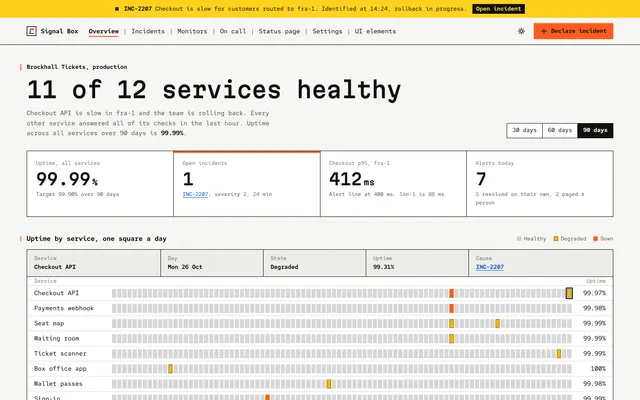Image resolution: width=640 pixels, height=400 pixels.
Task: Click the Waiting room service name
Action: pyautogui.click(x=56, y=338)
